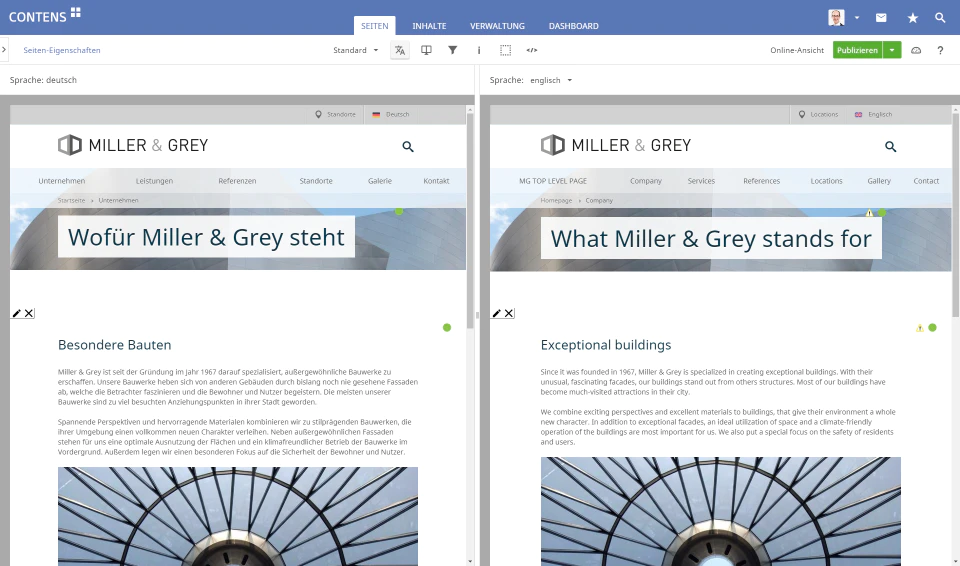Open the source code view icon

[532, 50]
